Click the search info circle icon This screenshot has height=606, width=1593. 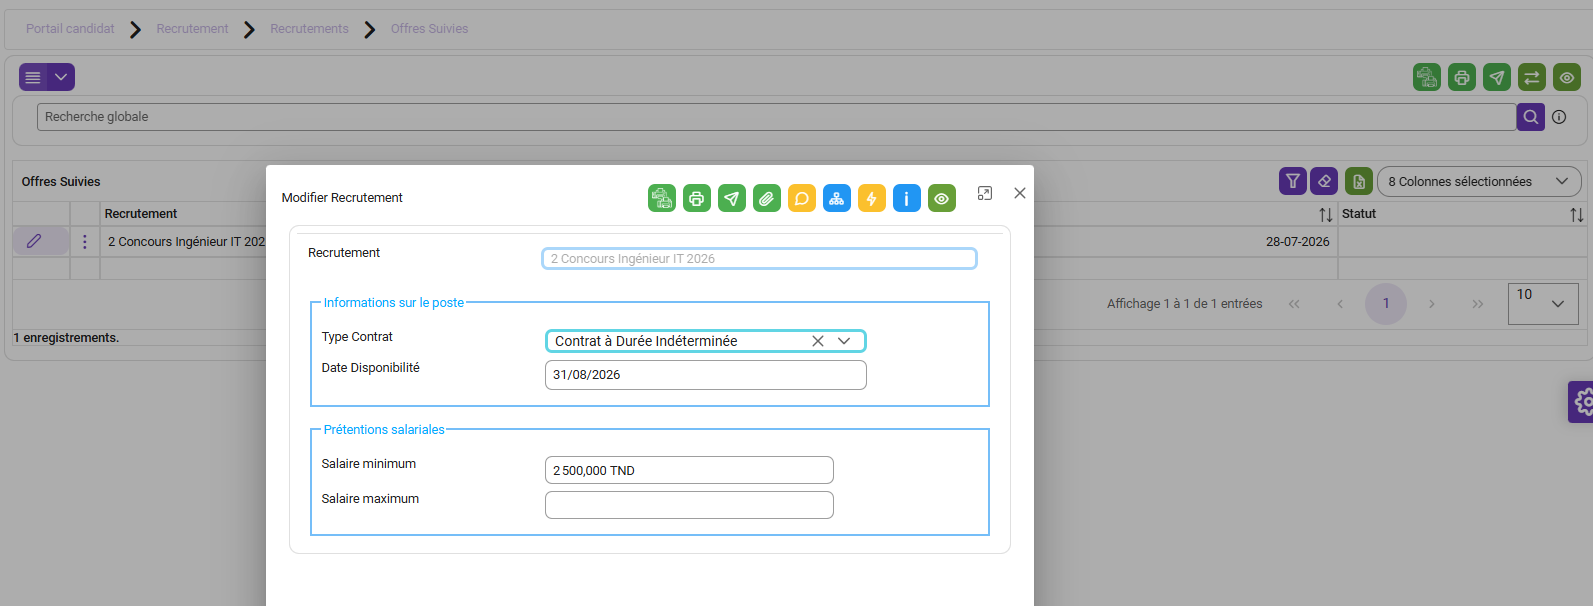(x=1559, y=117)
